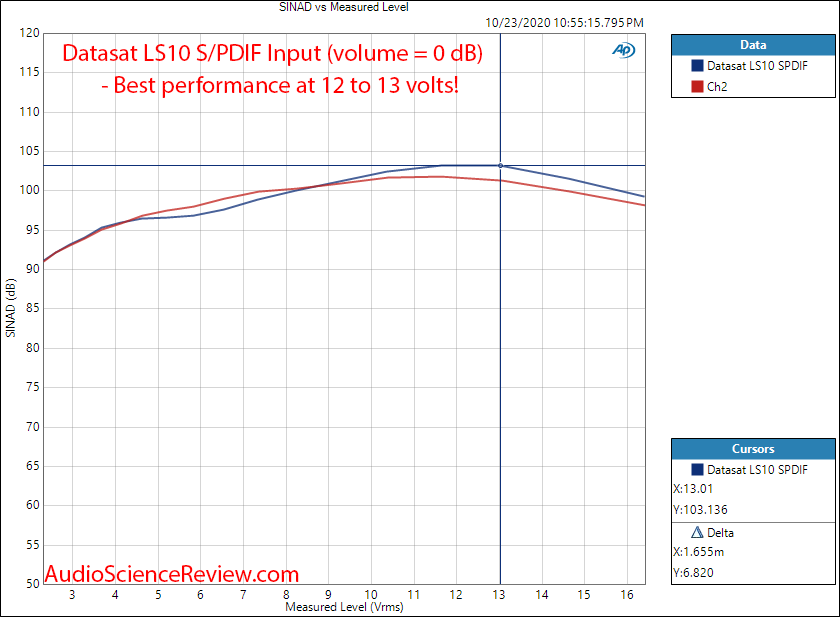Screen dimensions: 840x617
Task: Click the 50 tick on the Y axis
Action: click(x=33, y=584)
